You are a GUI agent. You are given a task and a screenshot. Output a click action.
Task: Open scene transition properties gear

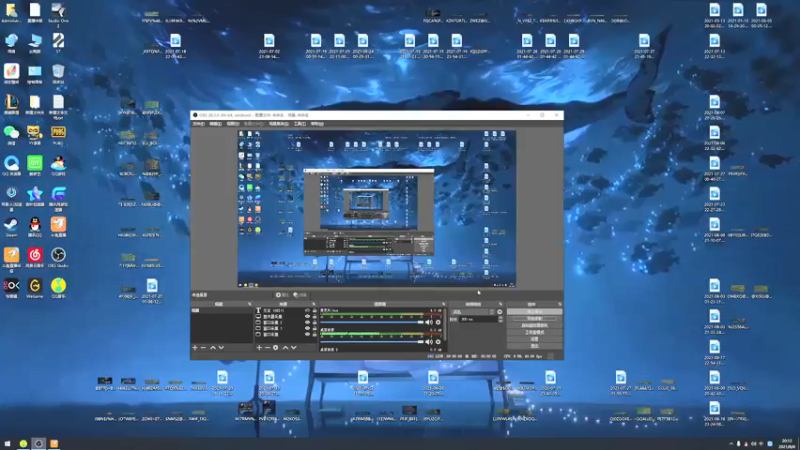(499, 312)
